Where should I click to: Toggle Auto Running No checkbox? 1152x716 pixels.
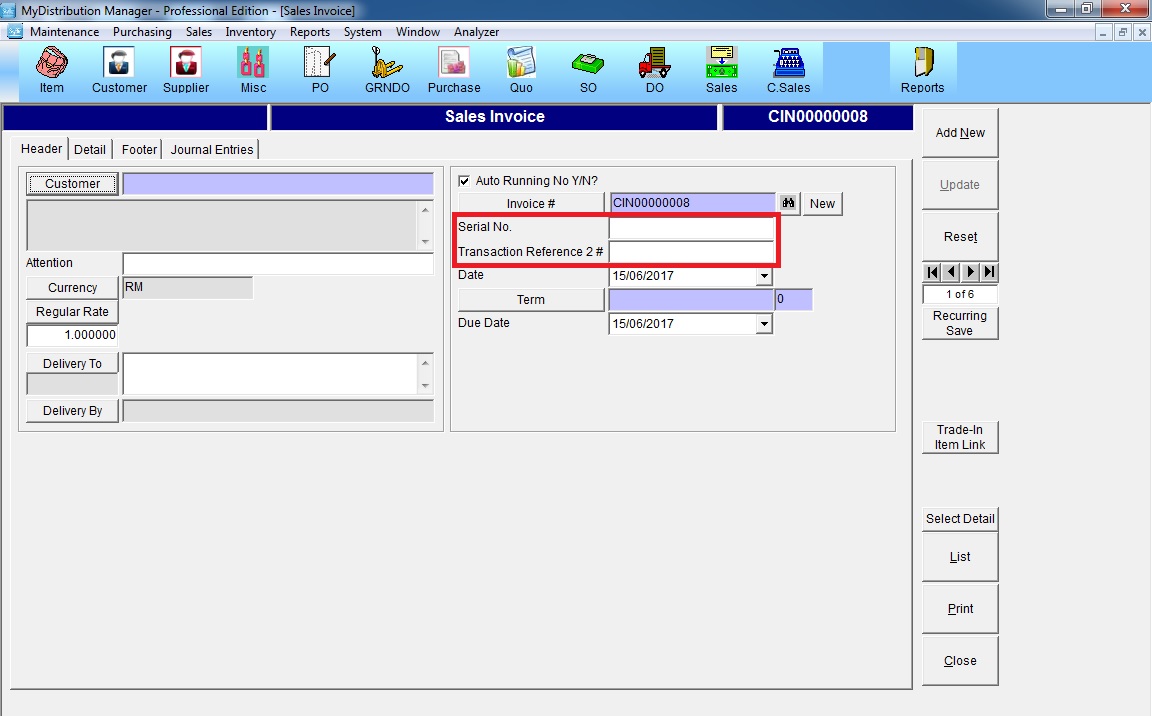point(464,181)
